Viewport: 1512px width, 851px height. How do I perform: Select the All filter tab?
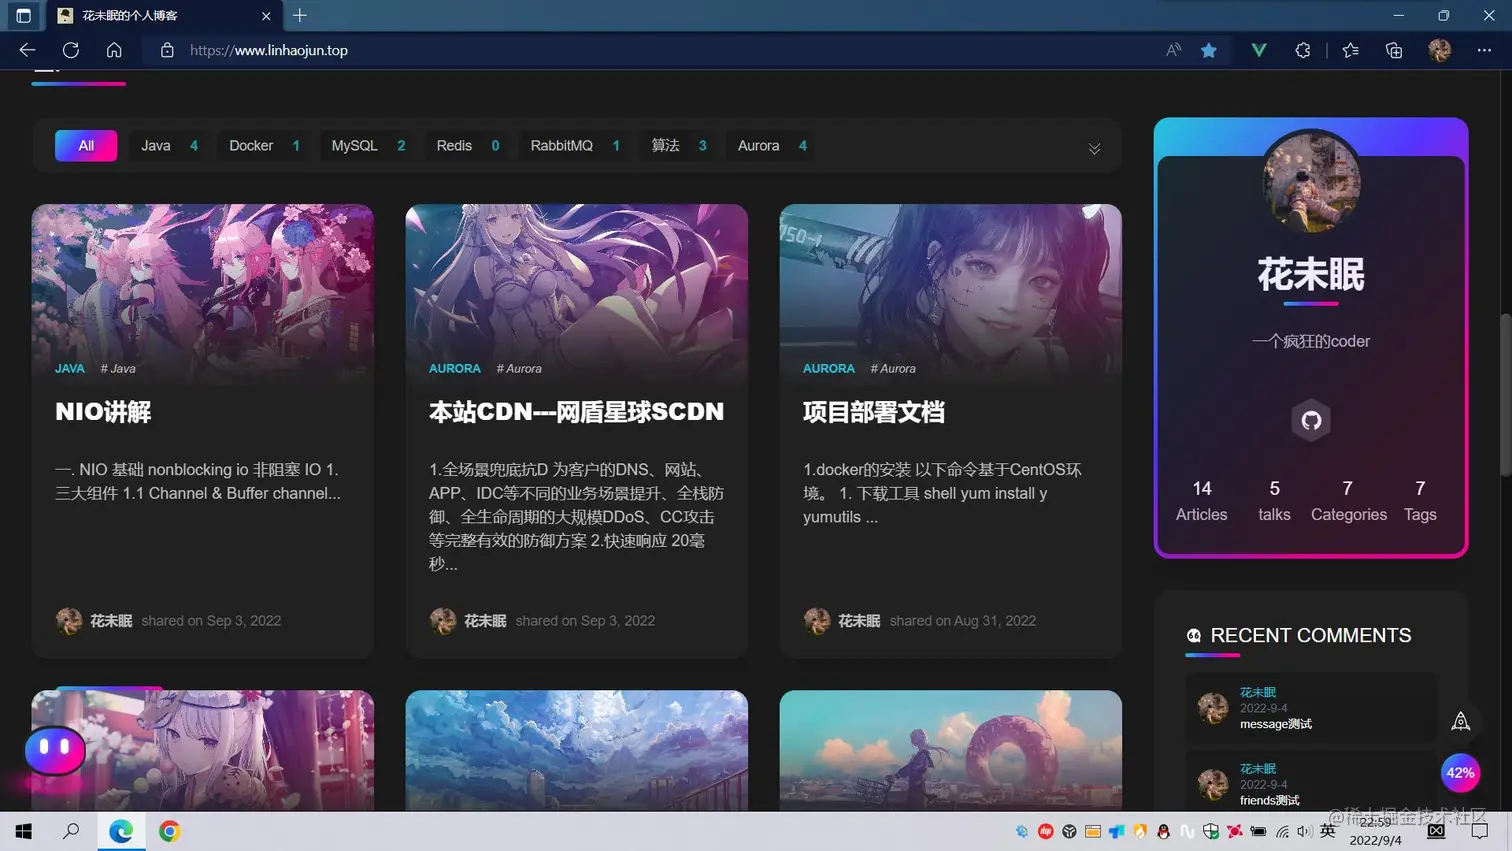click(x=86, y=145)
